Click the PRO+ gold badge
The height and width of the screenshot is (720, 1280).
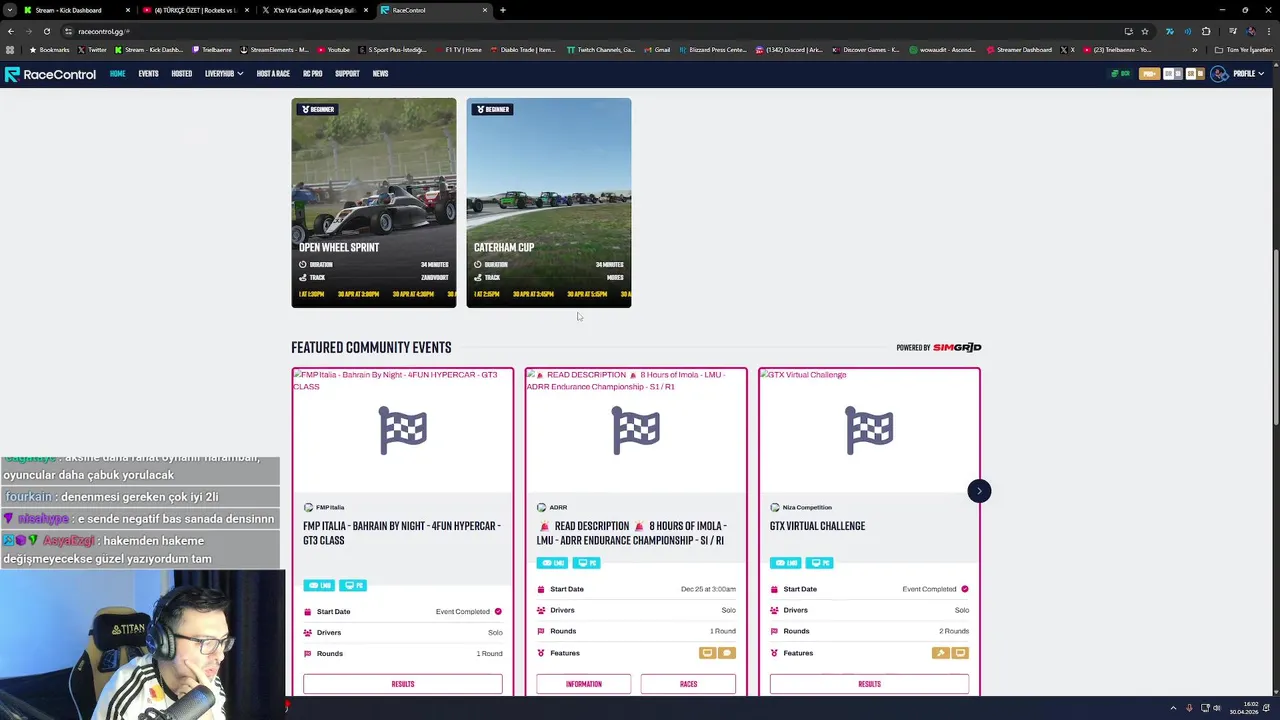point(1149,74)
